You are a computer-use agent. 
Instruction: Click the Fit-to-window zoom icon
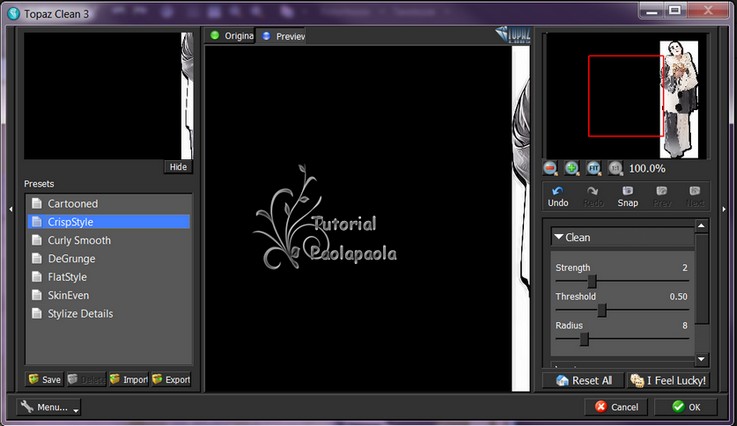[x=594, y=168]
